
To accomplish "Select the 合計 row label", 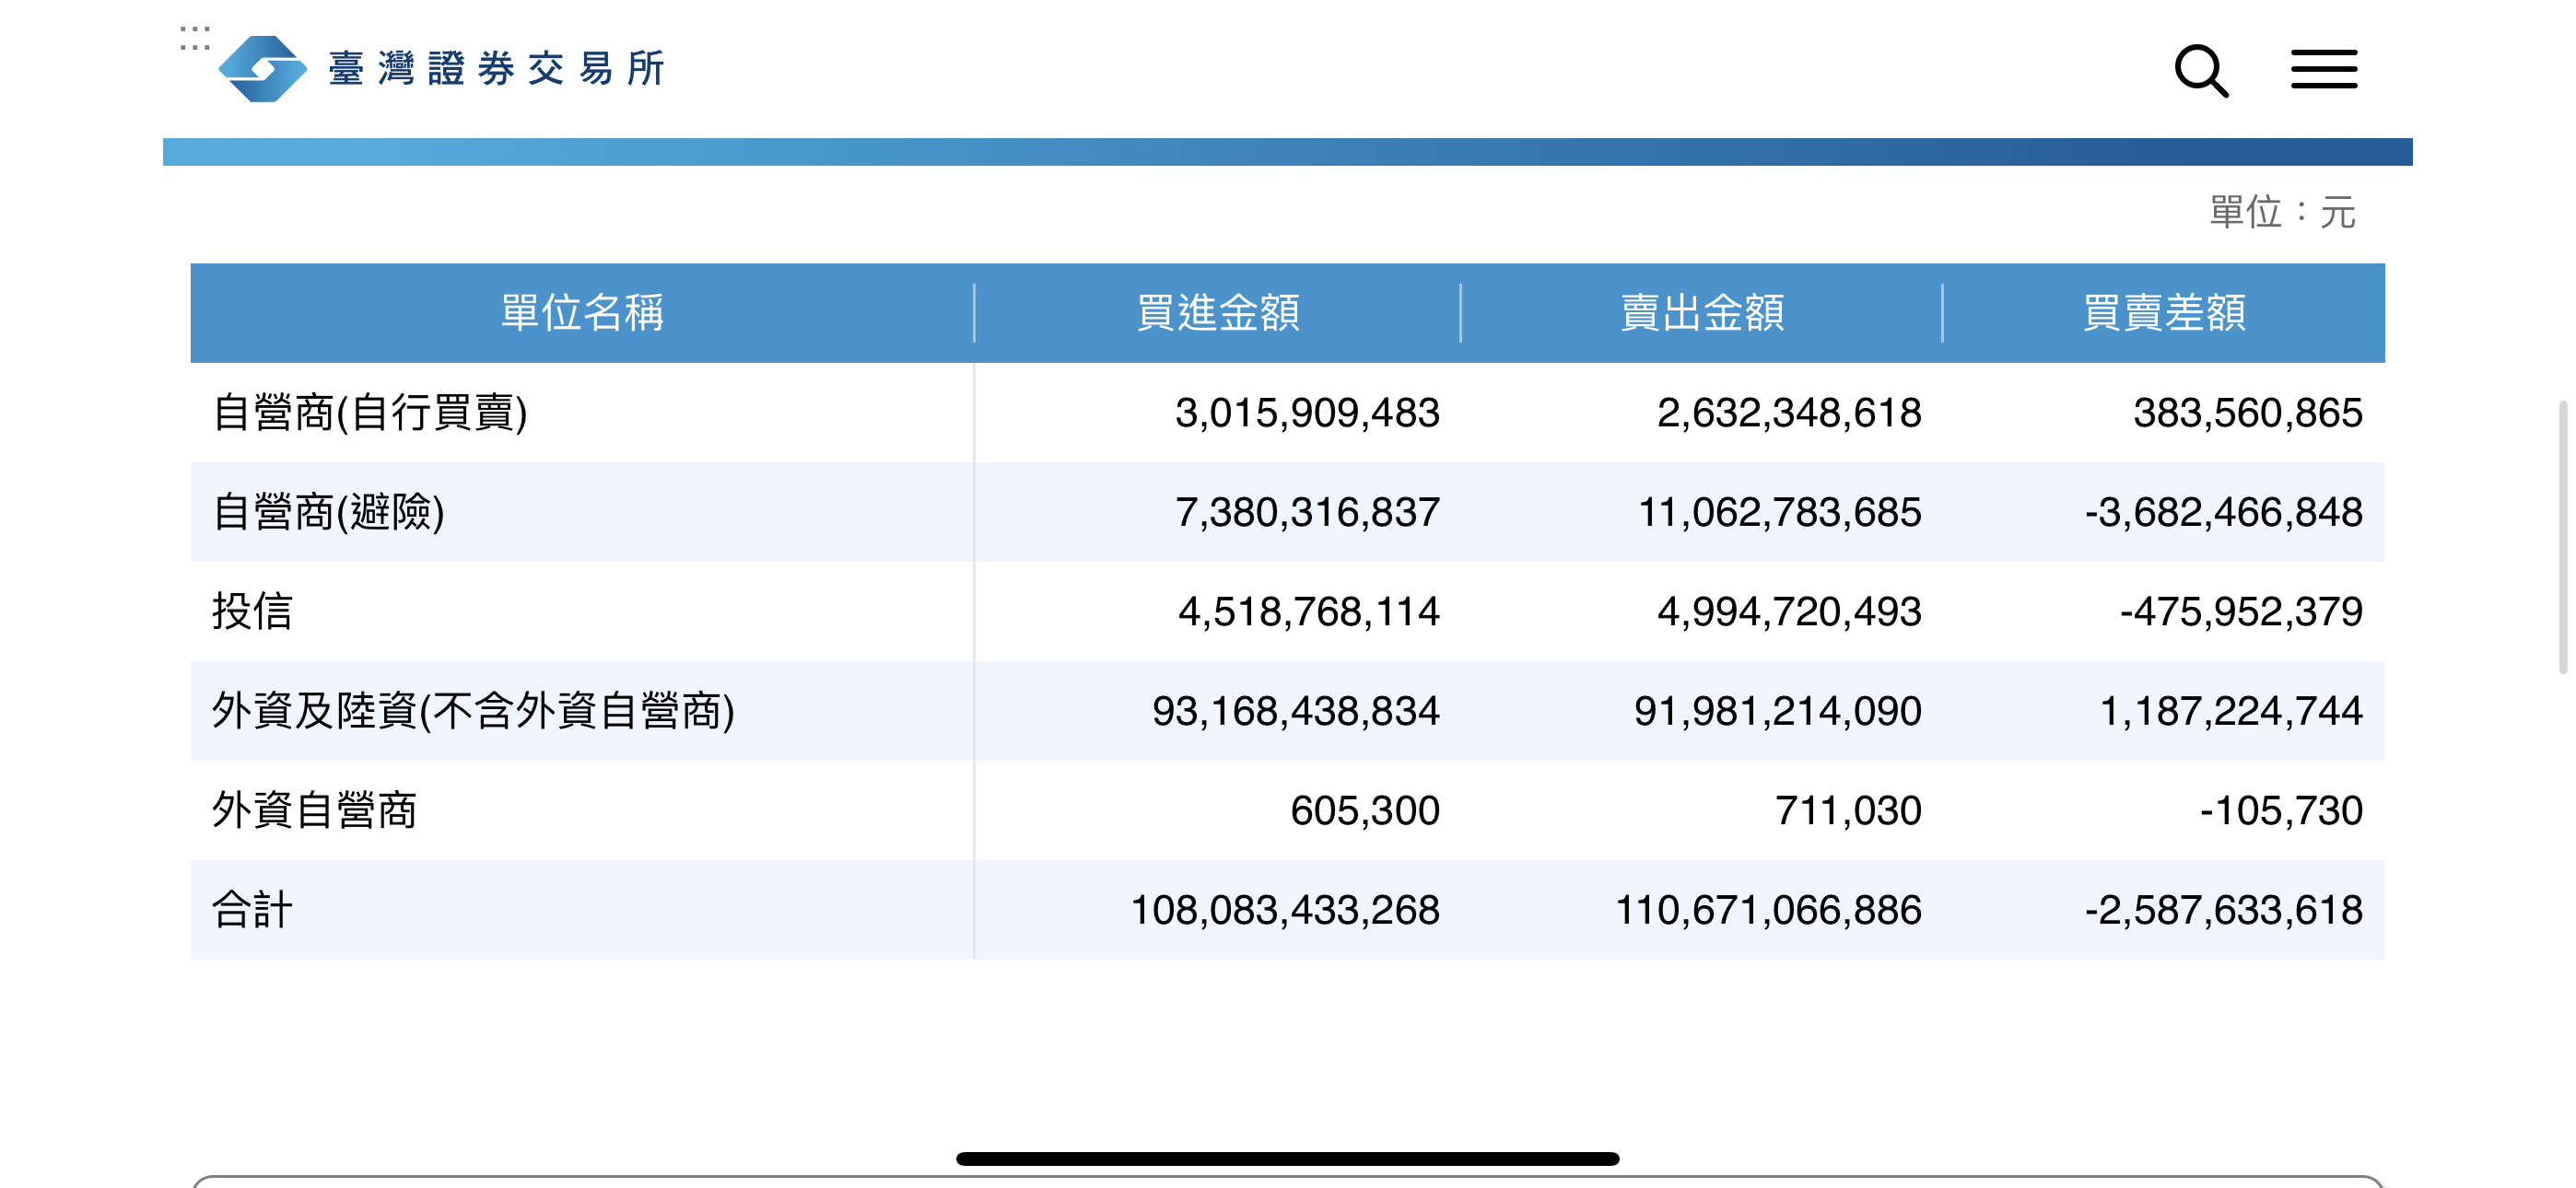I will pos(252,910).
